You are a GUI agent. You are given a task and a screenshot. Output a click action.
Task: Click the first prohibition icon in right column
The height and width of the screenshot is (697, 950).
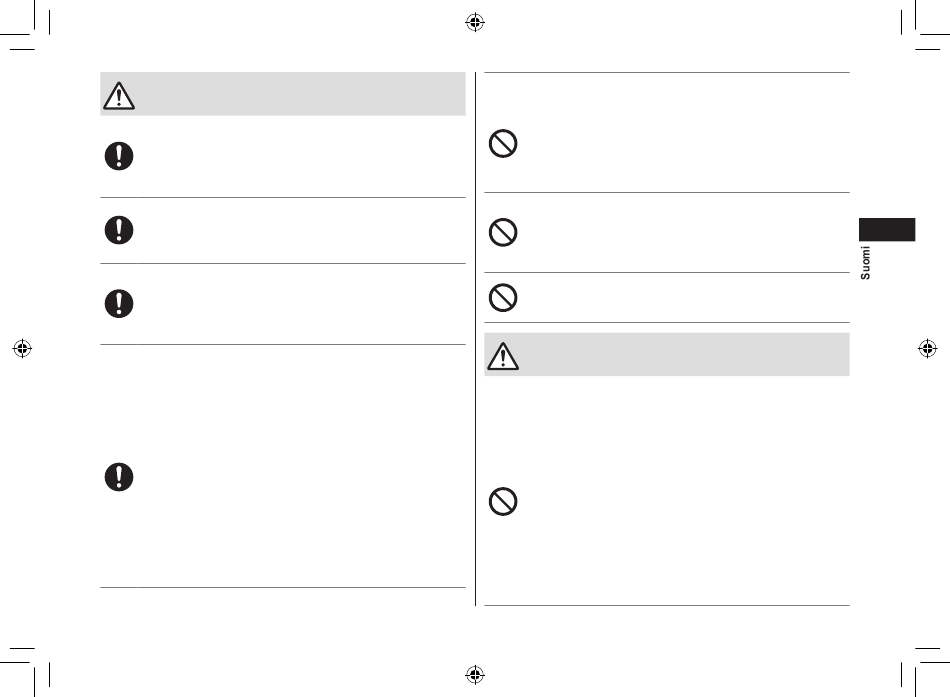click(x=503, y=144)
